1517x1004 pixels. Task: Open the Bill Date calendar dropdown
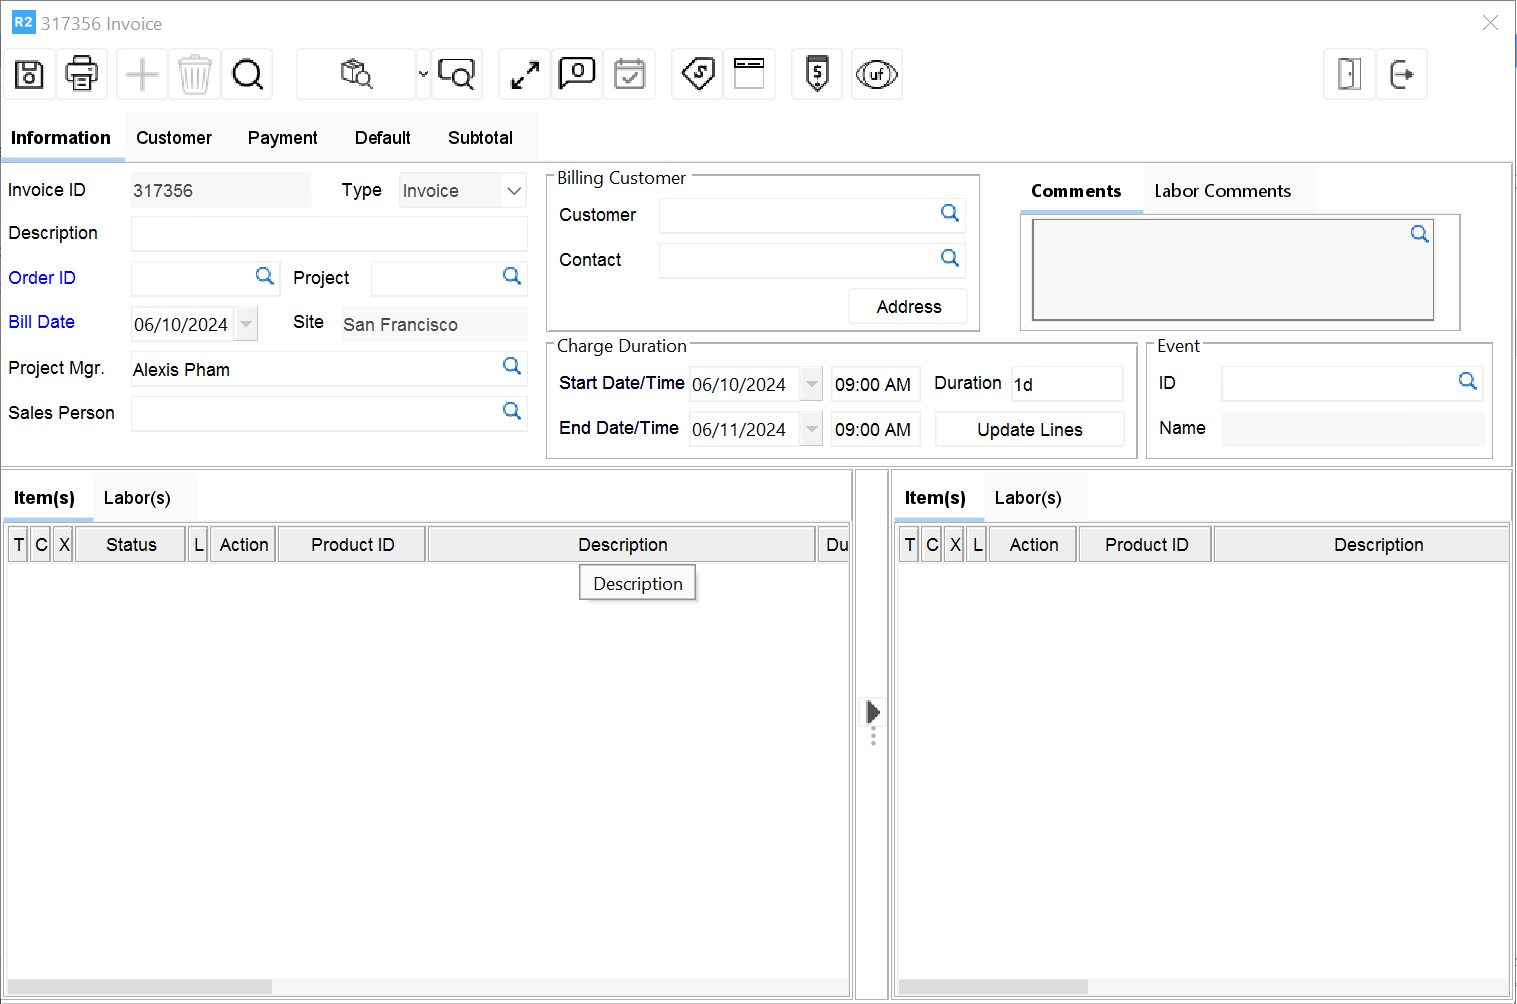246,324
